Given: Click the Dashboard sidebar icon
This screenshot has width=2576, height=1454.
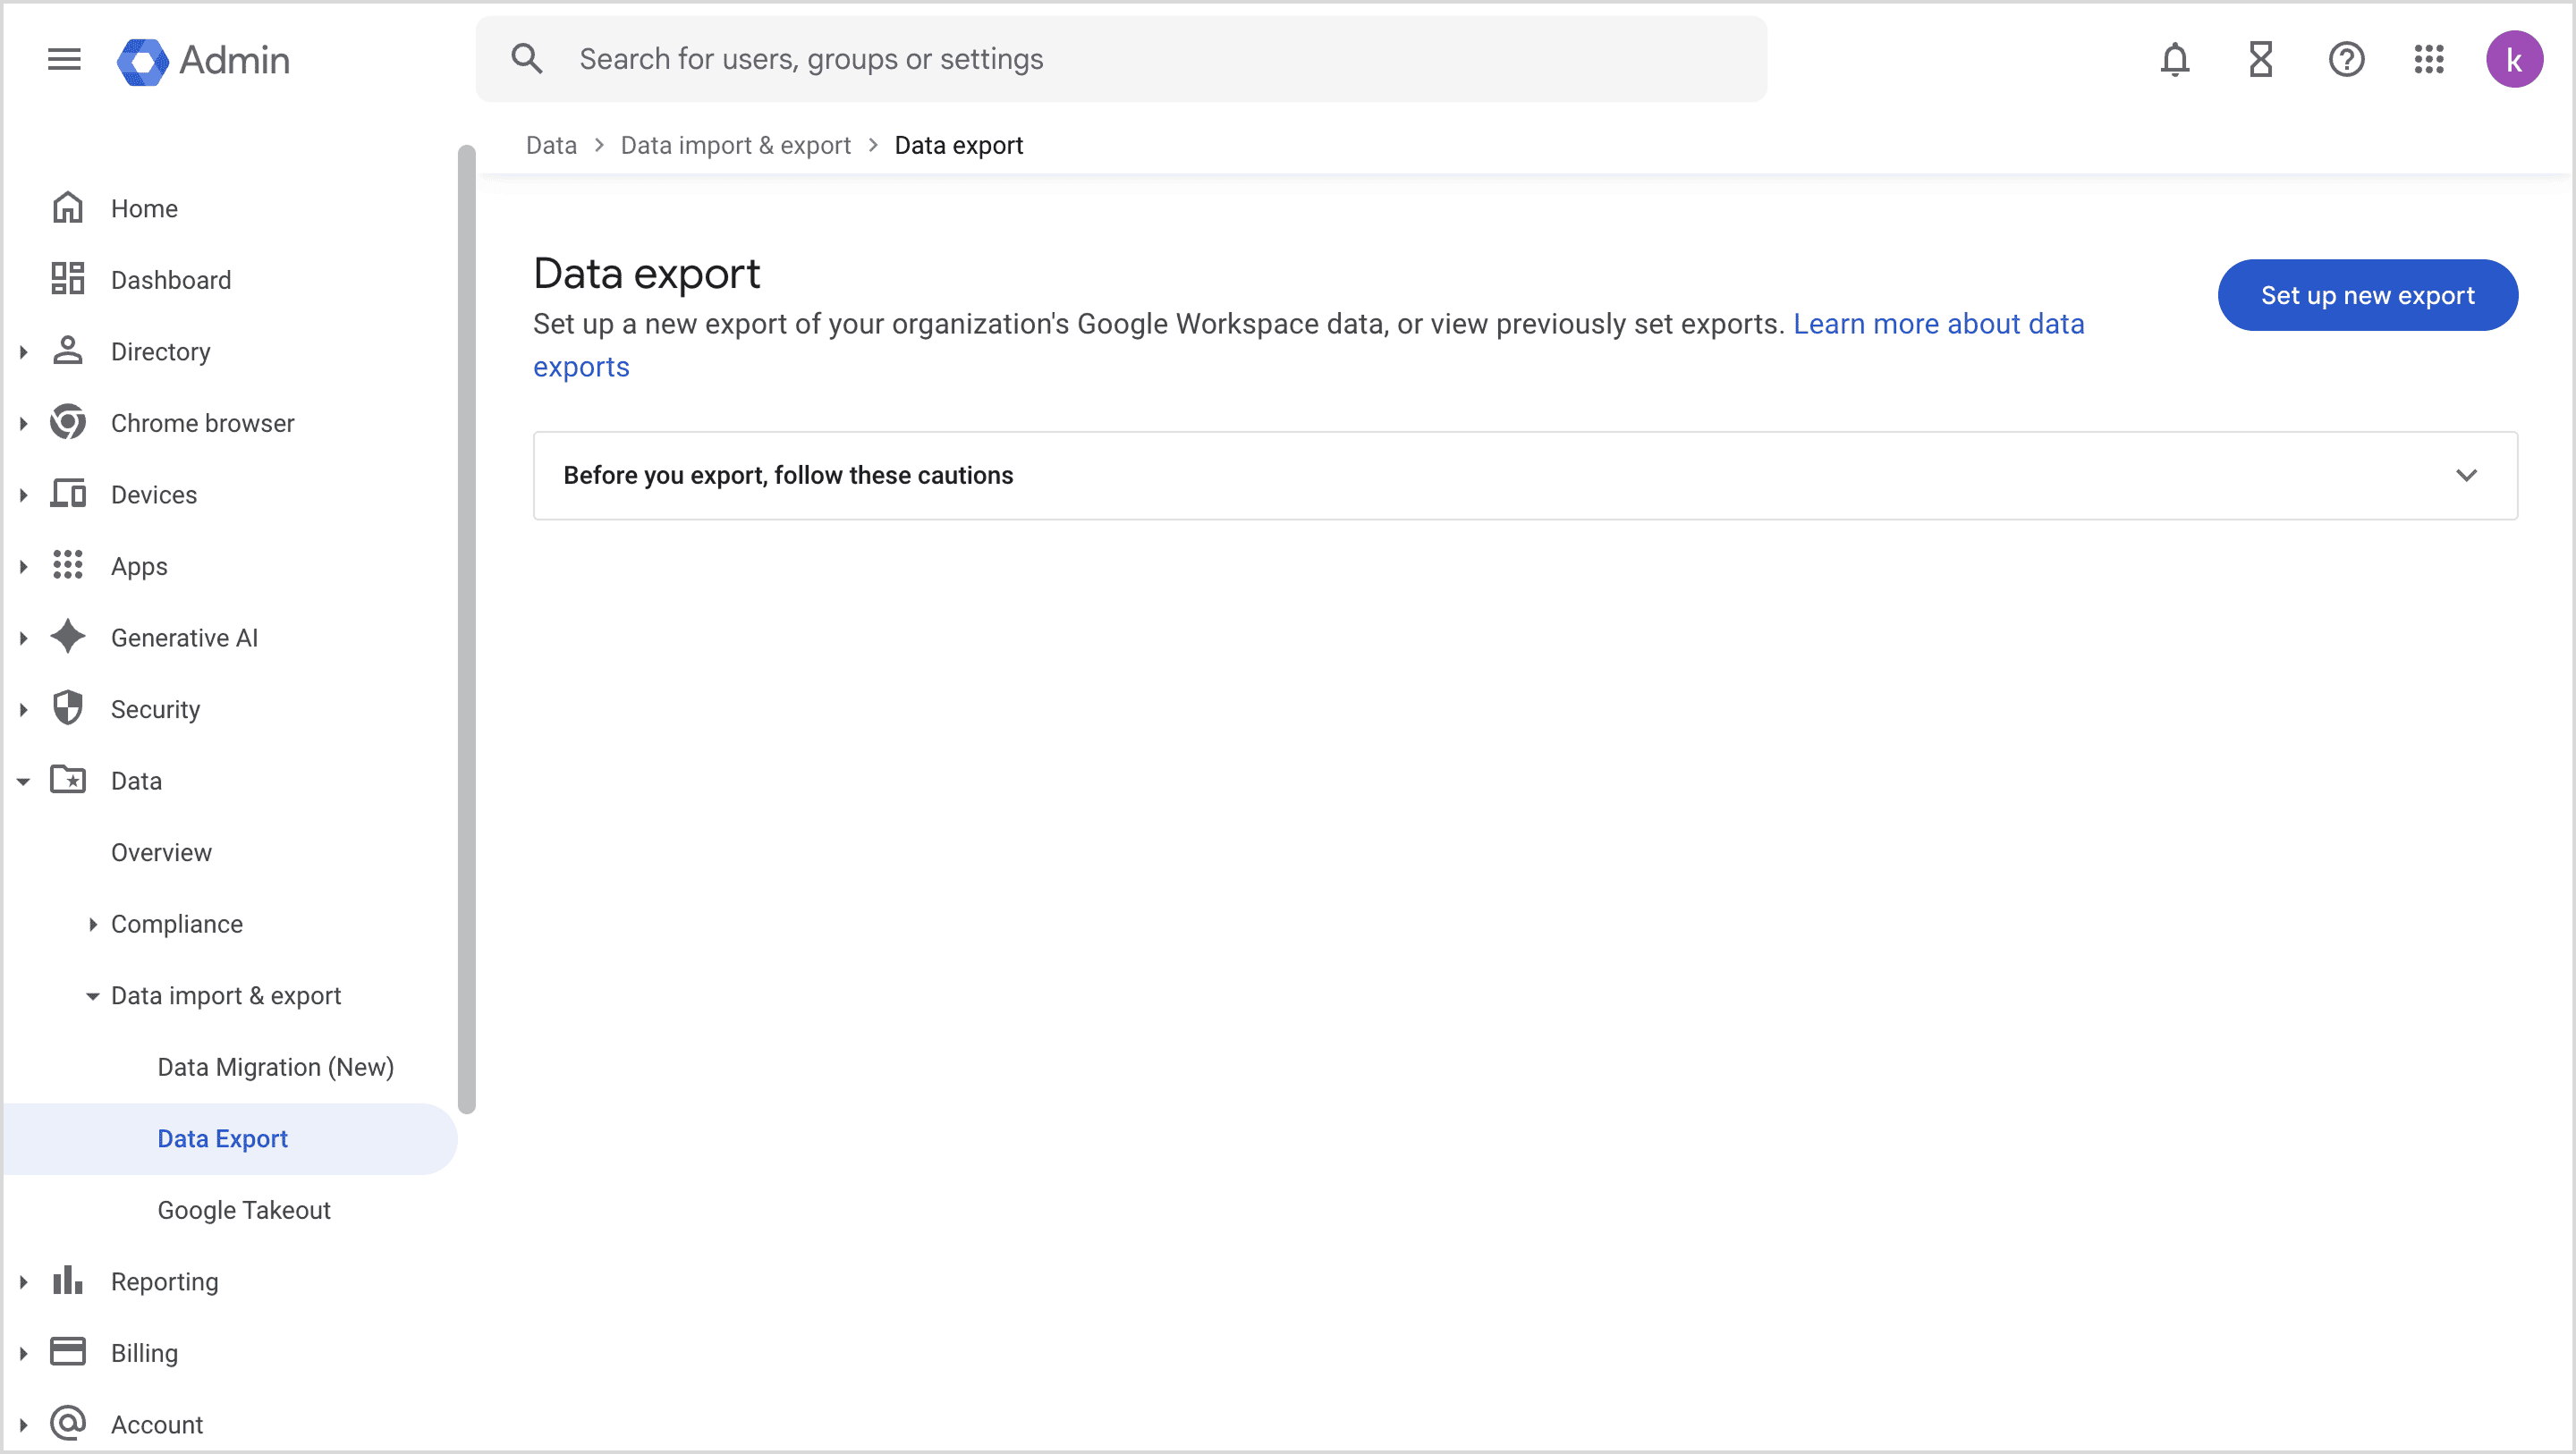Looking at the screenshot, I should click(x=68, y=279).
